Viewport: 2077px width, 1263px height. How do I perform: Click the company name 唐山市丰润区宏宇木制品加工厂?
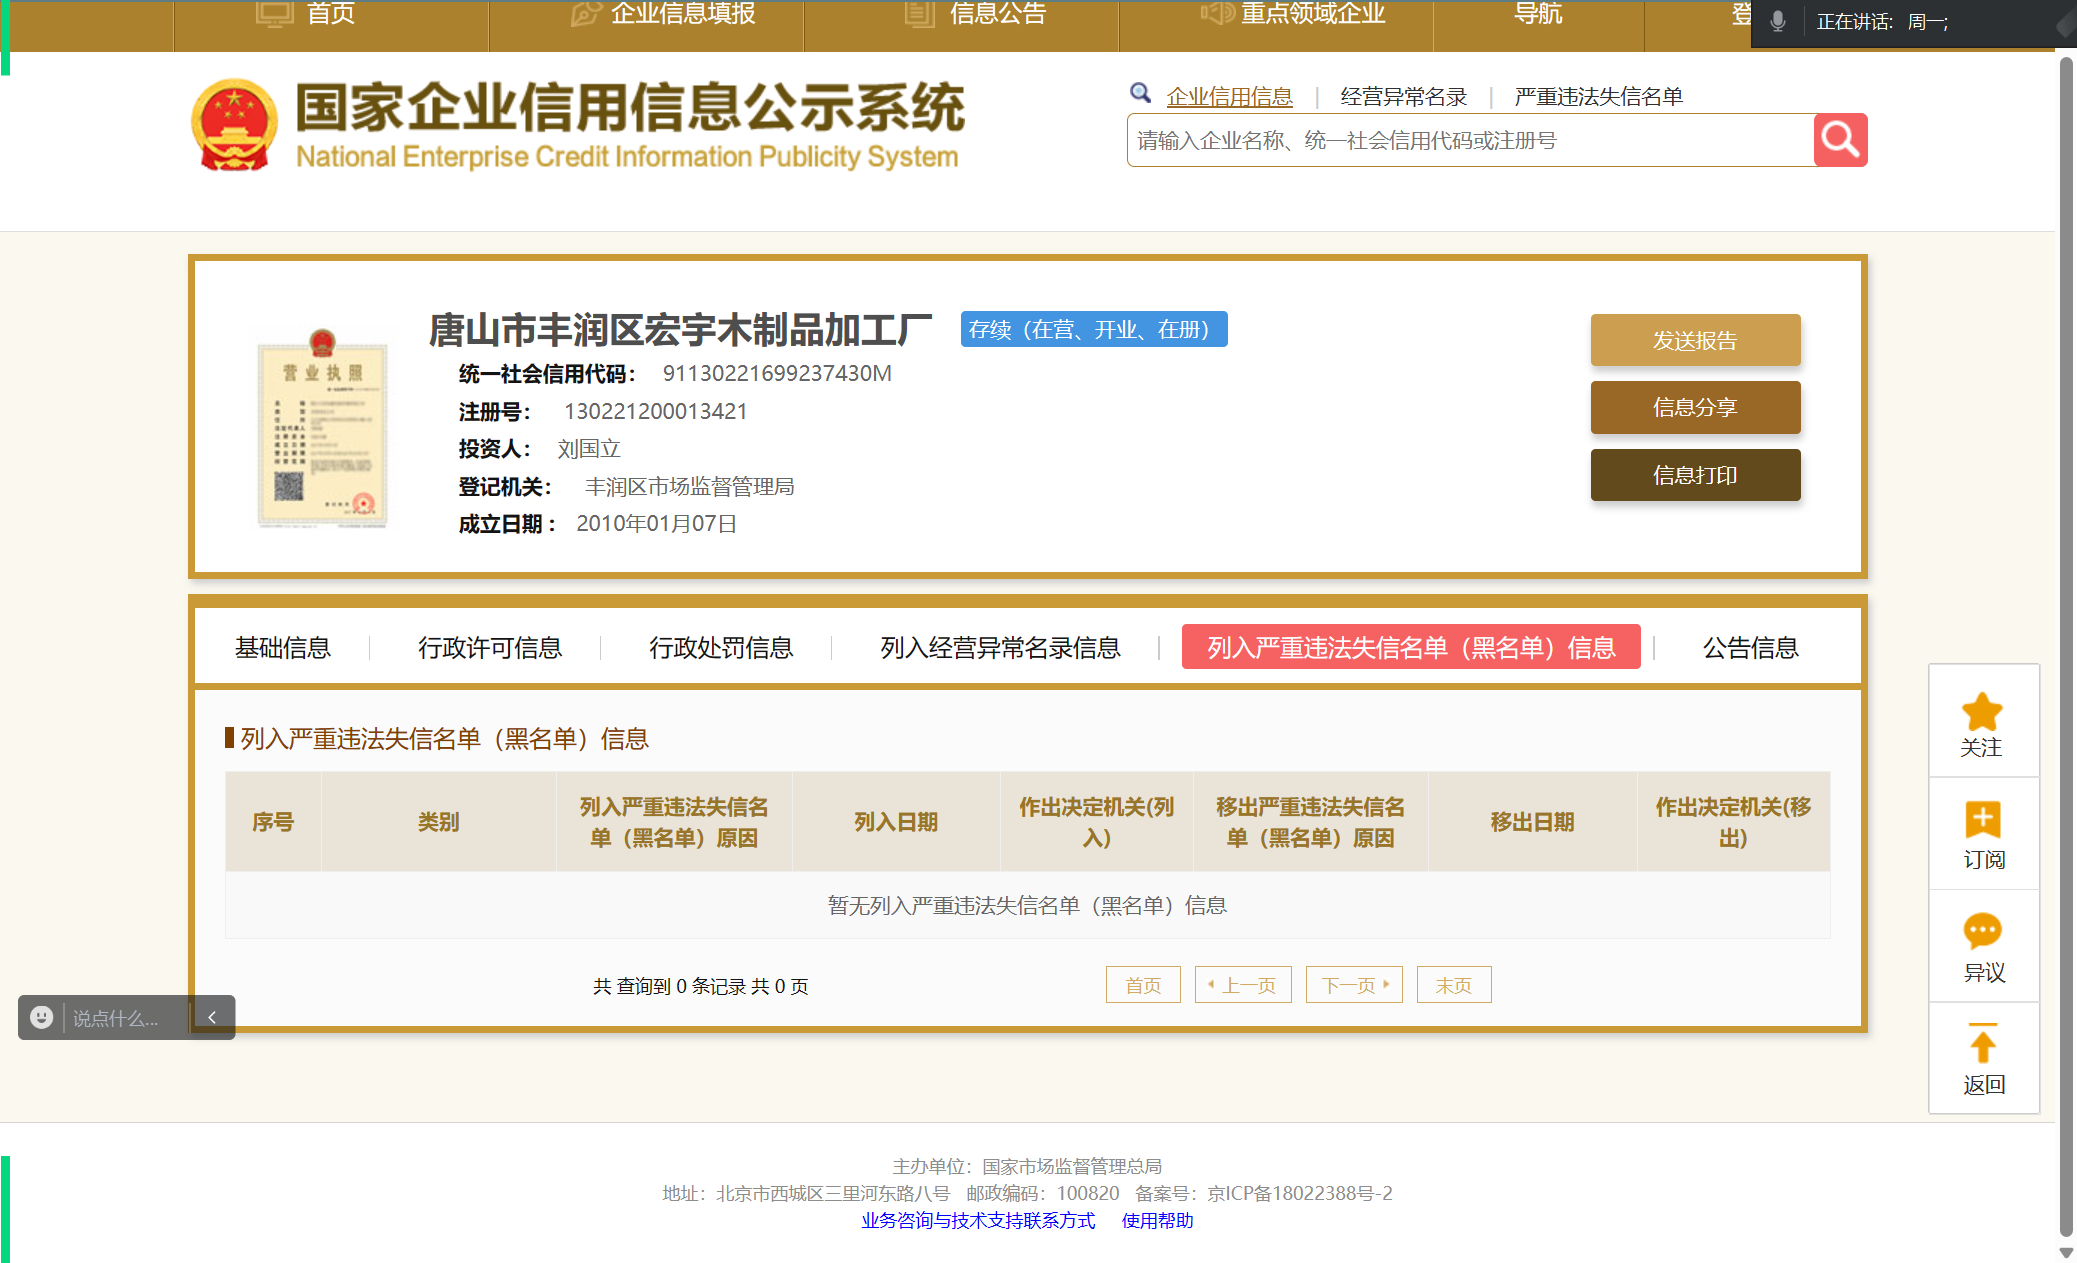tap(680, 329)
